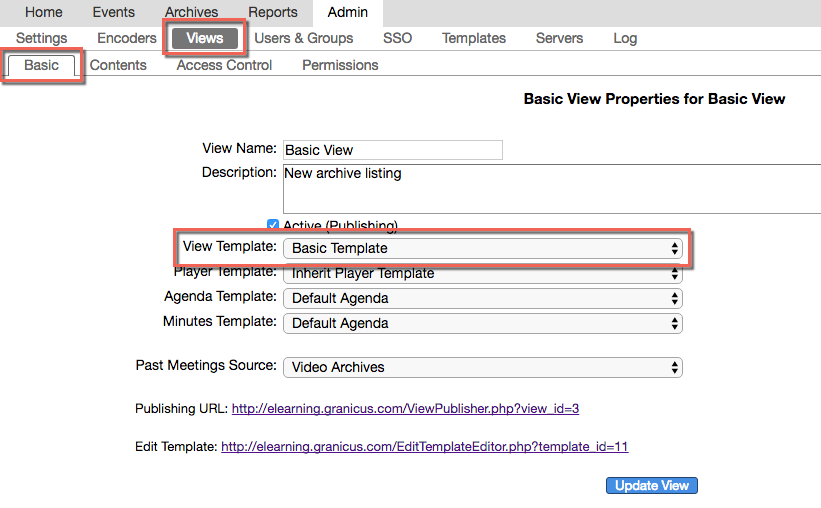
Task: Switch to the Contents sub-tab
Action: [x=118, y=65]
